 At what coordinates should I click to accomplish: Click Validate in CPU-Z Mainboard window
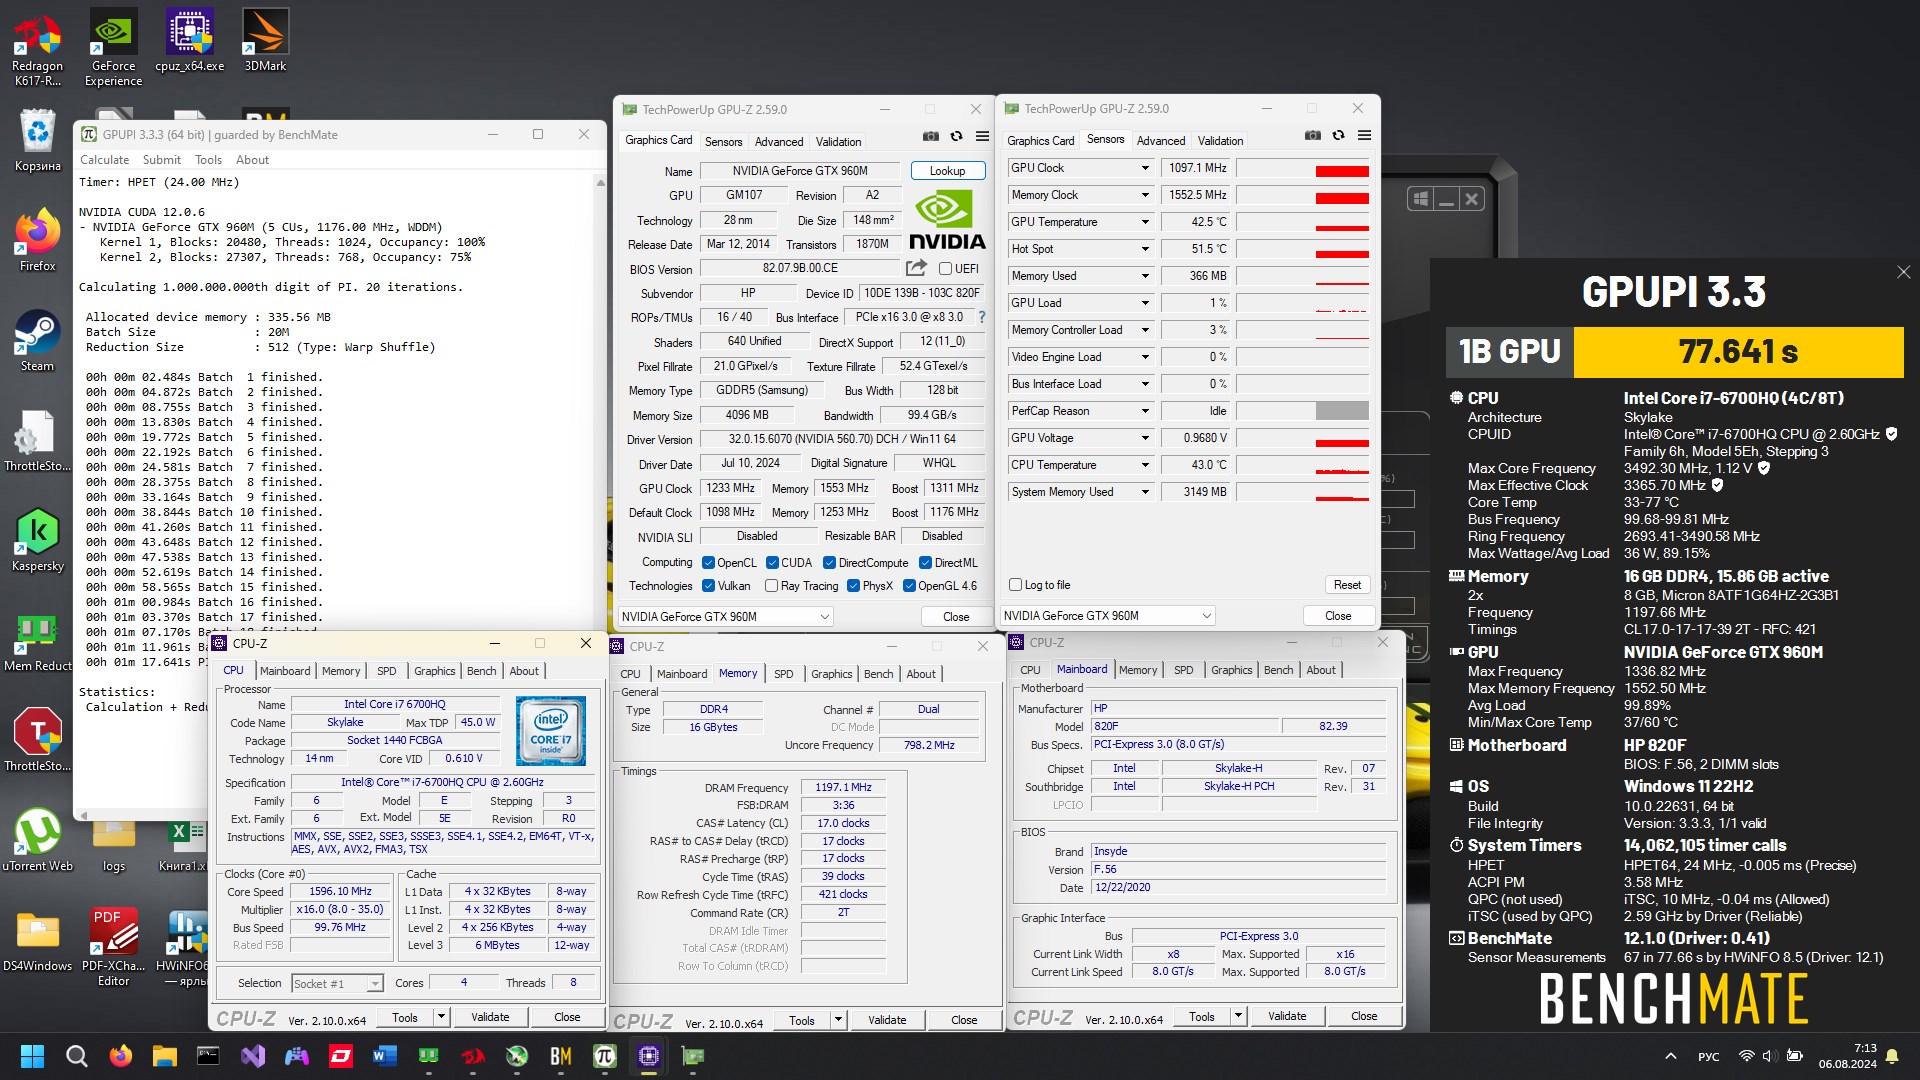1287,1016
